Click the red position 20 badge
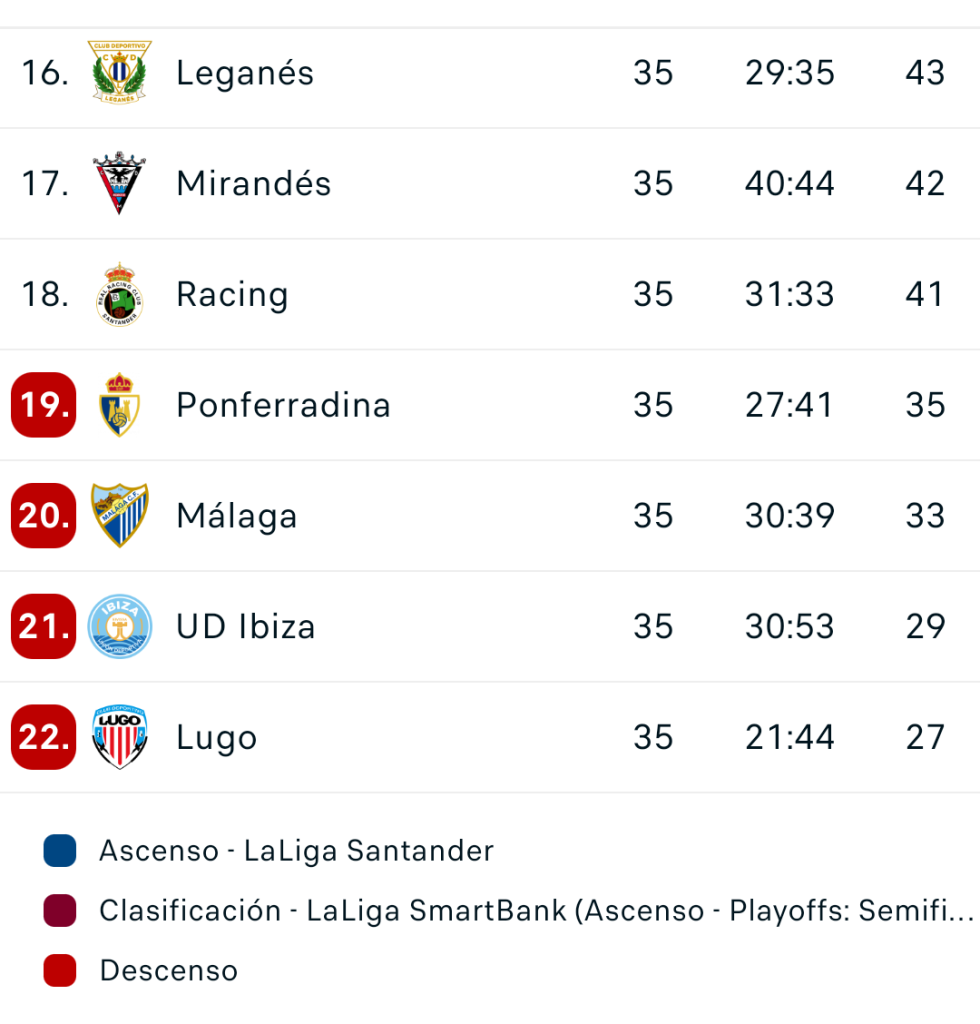The image size is (980, 1024). click(44, 516)
